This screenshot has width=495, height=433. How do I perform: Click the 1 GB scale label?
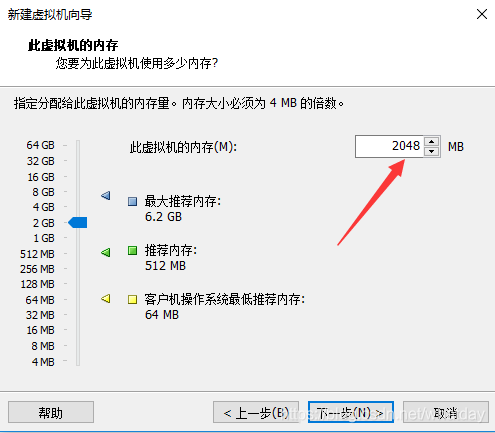point(44,238)
